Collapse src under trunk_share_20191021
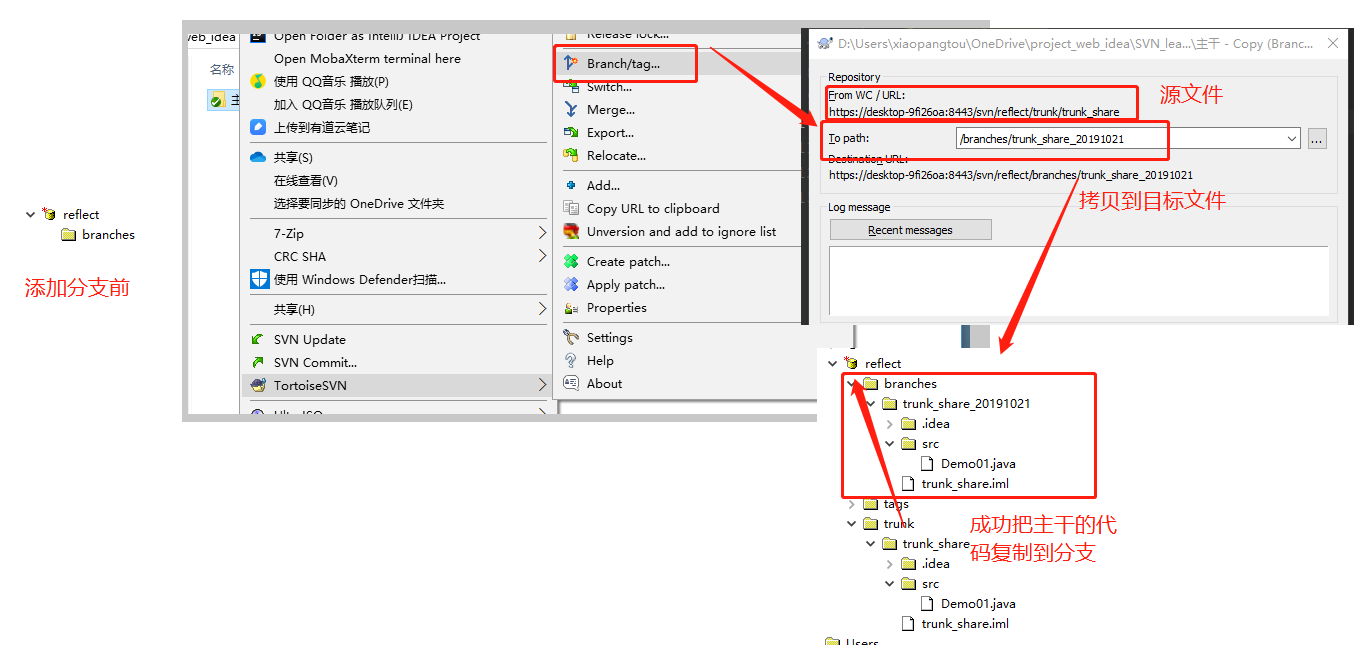Screen dimensions: 1360x660 coord(889,444)
